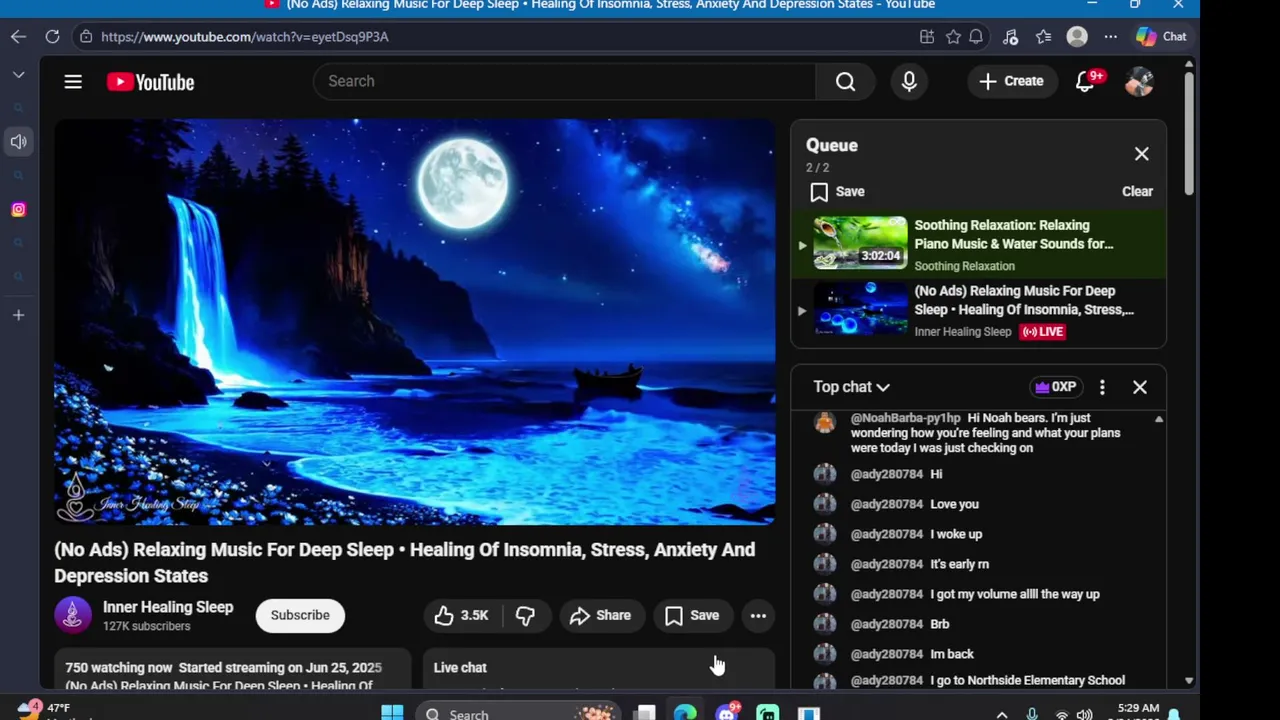The height and width of the screenshot is (720, 1280).
Task: Open browser app/split screen icon in address bar
Action: tap(927, 36)
